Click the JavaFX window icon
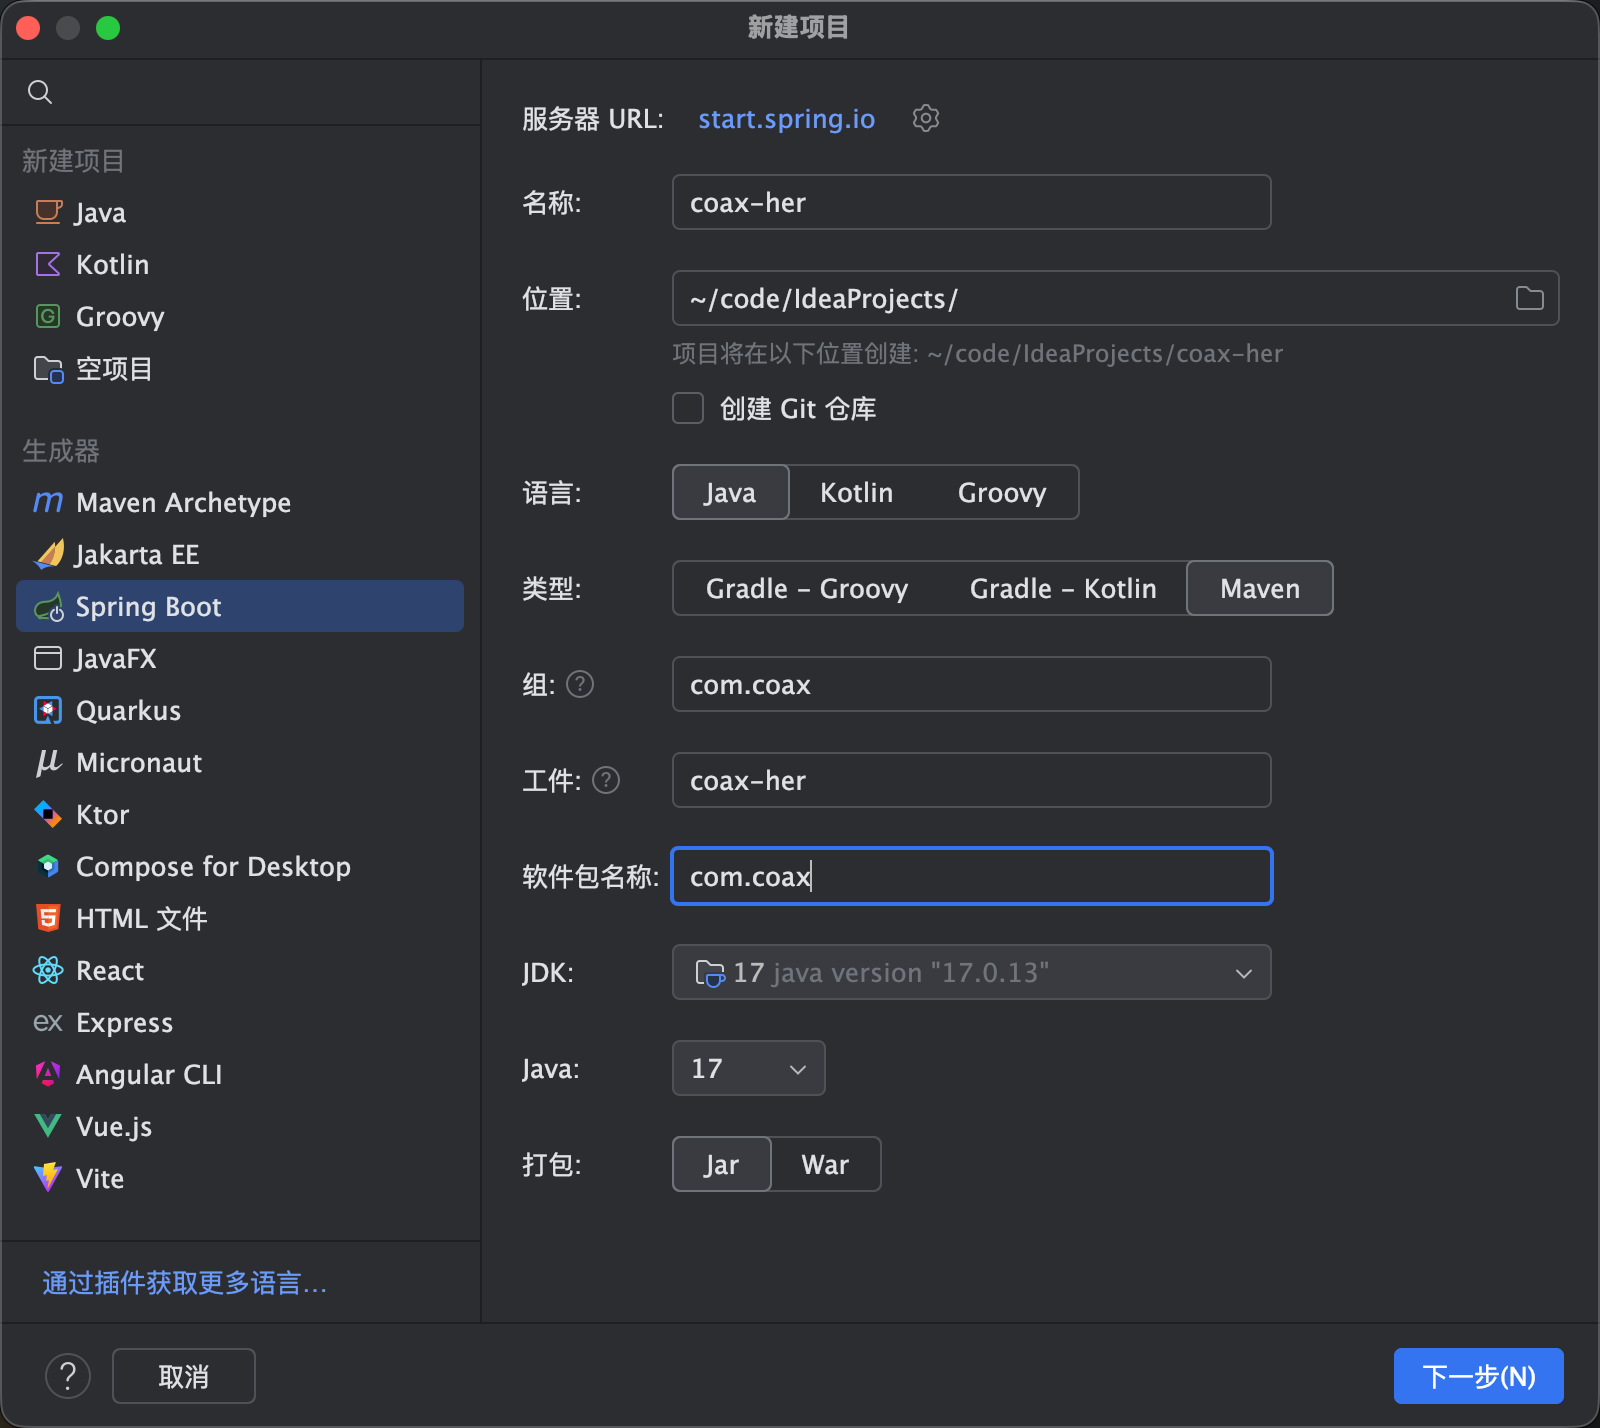 (x=48, y=658)
